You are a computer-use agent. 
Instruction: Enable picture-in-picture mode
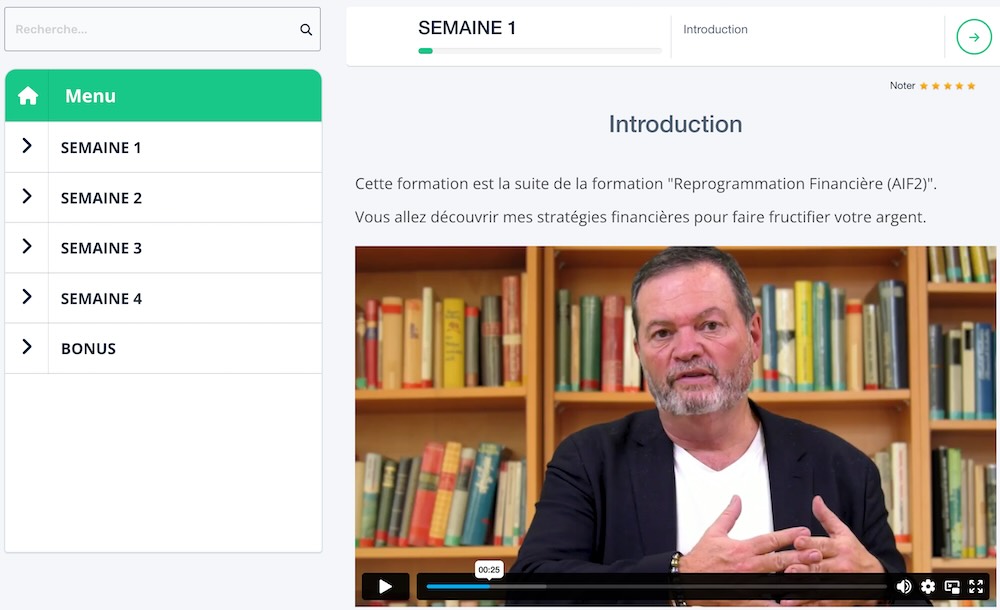[x=952, y=586]
